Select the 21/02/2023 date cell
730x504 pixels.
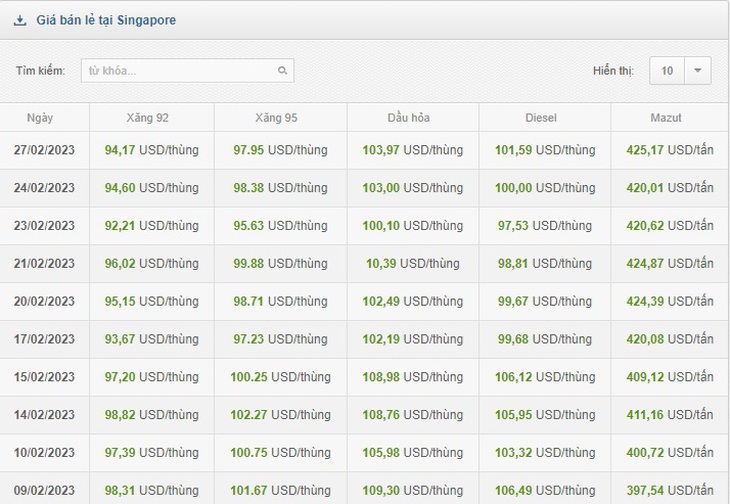tap(44, 263)
